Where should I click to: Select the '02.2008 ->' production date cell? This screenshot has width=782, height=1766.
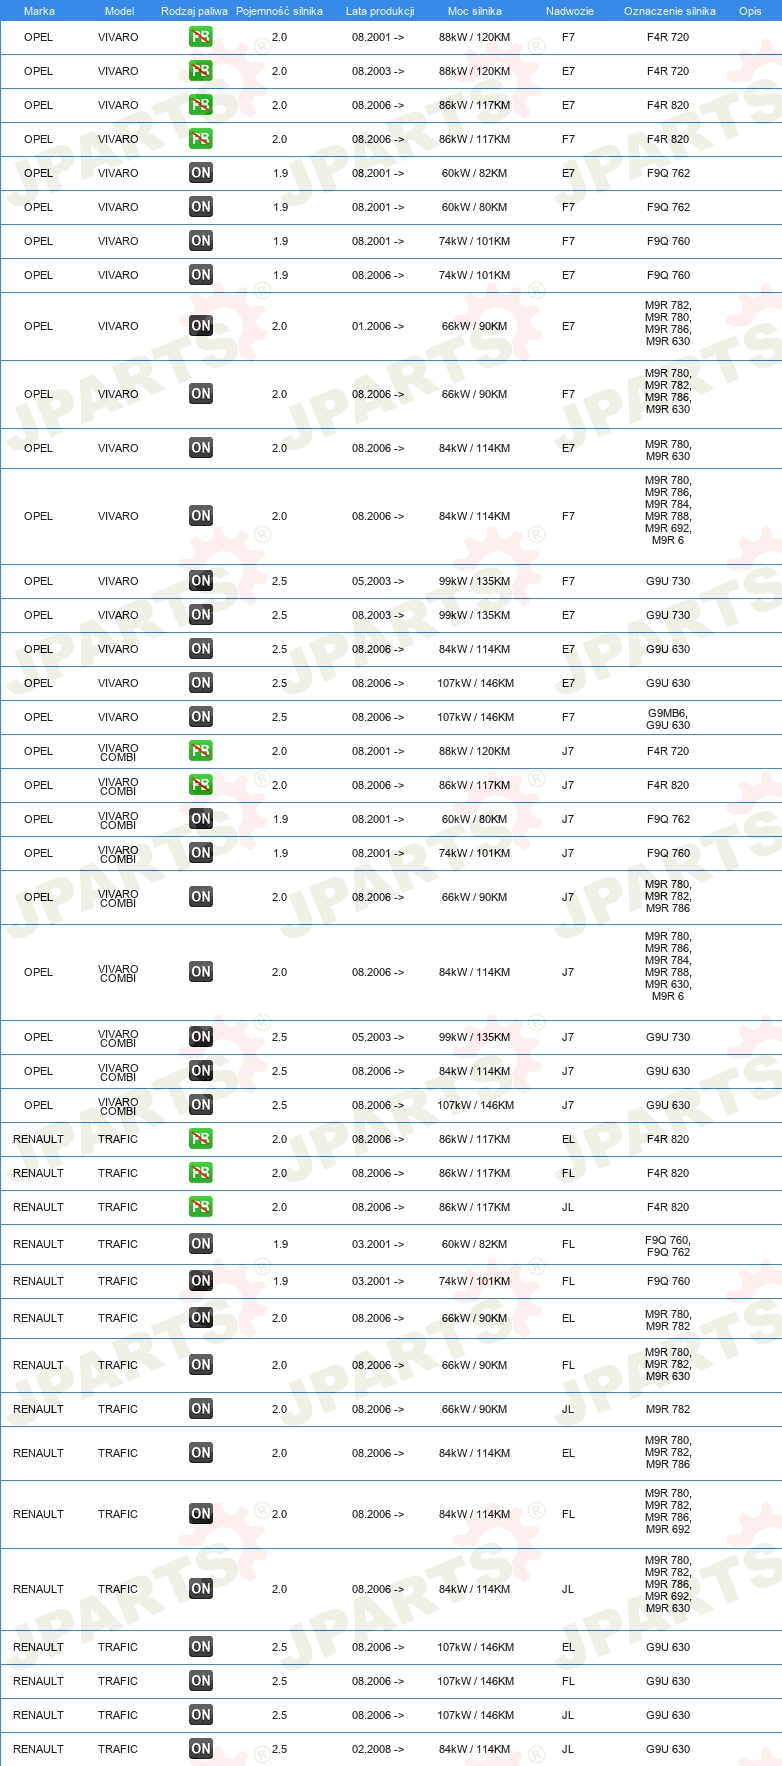378,1749
